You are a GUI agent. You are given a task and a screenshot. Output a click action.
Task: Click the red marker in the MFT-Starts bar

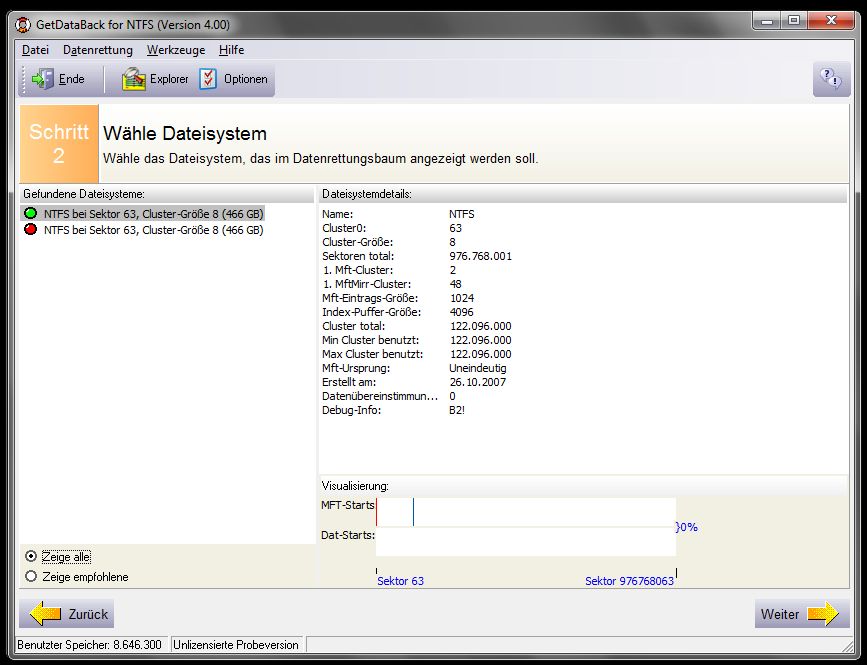coord(377,512)
